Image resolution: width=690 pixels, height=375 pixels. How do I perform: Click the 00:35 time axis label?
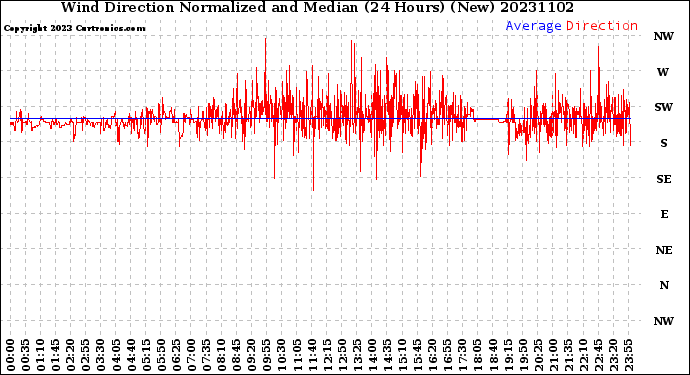(x=26, y=355)
